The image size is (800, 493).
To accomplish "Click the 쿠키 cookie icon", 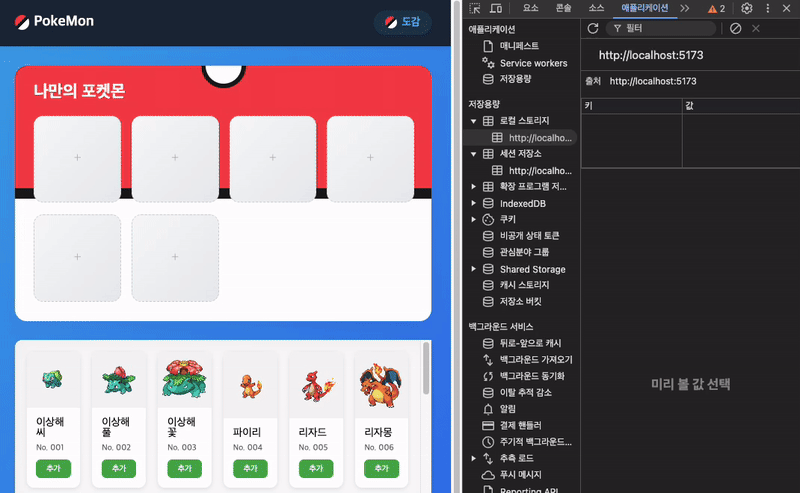I will [488, 219].
